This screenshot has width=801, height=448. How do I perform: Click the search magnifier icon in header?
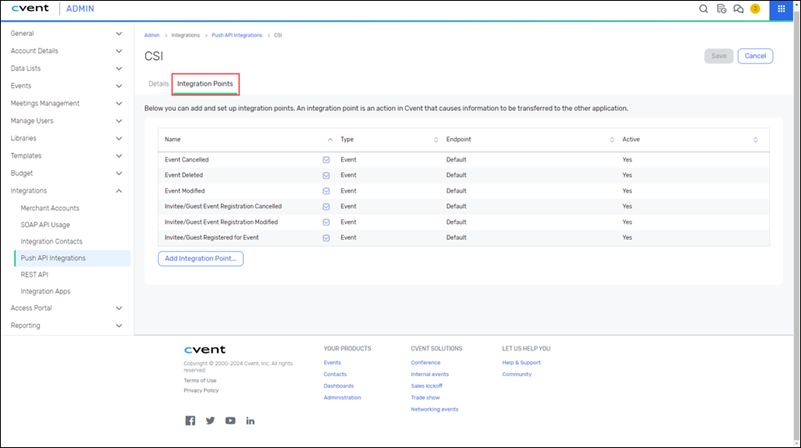pyautogui.click(x=704, y=9)
